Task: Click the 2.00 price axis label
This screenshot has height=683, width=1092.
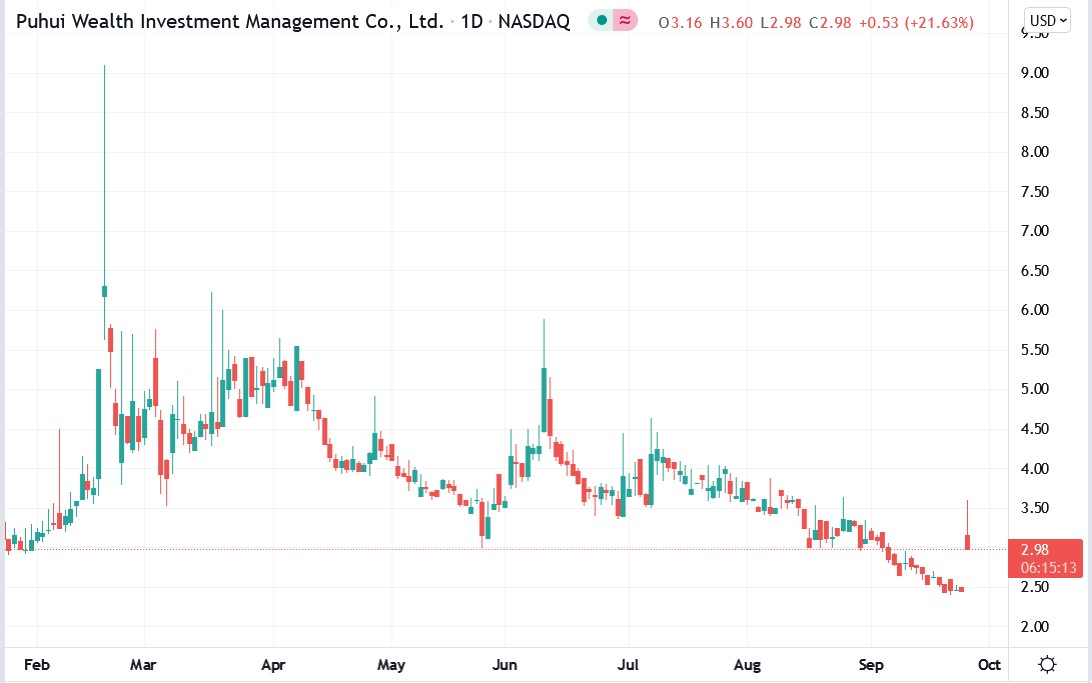Action: [x=1035, y=627]
